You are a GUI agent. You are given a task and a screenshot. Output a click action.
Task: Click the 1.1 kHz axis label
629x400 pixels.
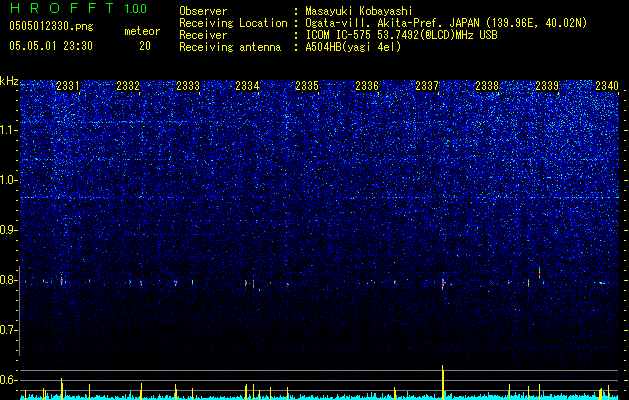[9, 130]
